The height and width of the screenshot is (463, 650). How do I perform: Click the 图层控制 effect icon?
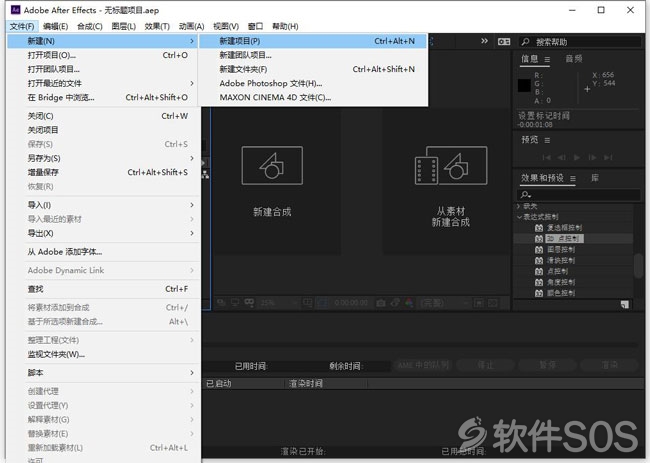tap(538, 250)
